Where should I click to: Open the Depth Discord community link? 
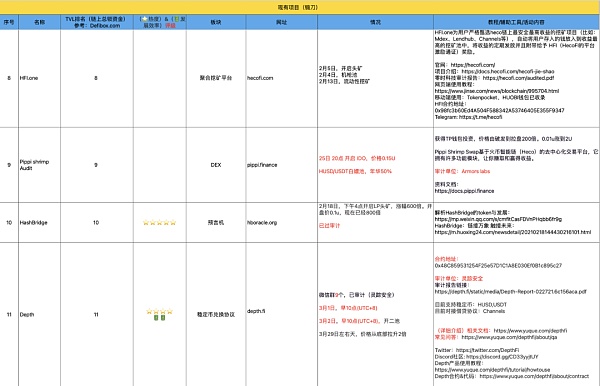[502, 357]
